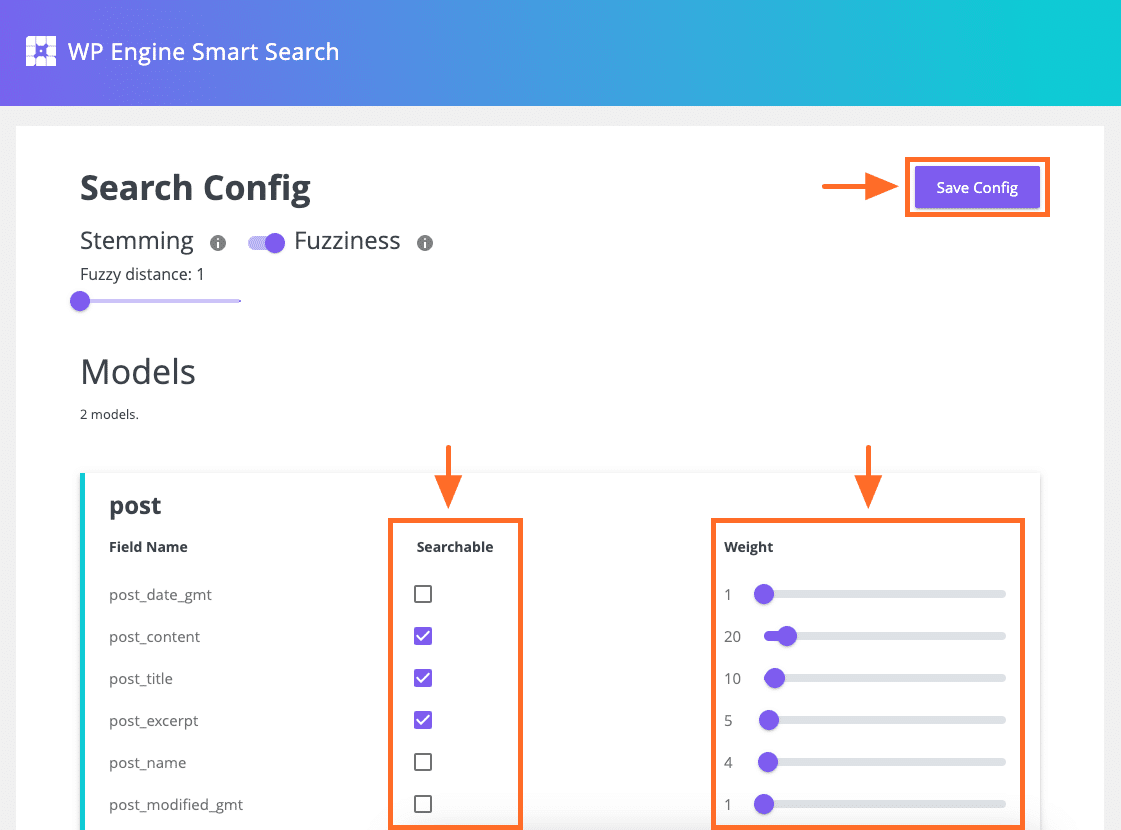Open the Stemming info tooltip icon
Screen dimensions: 1121x830
coord(217,241)
